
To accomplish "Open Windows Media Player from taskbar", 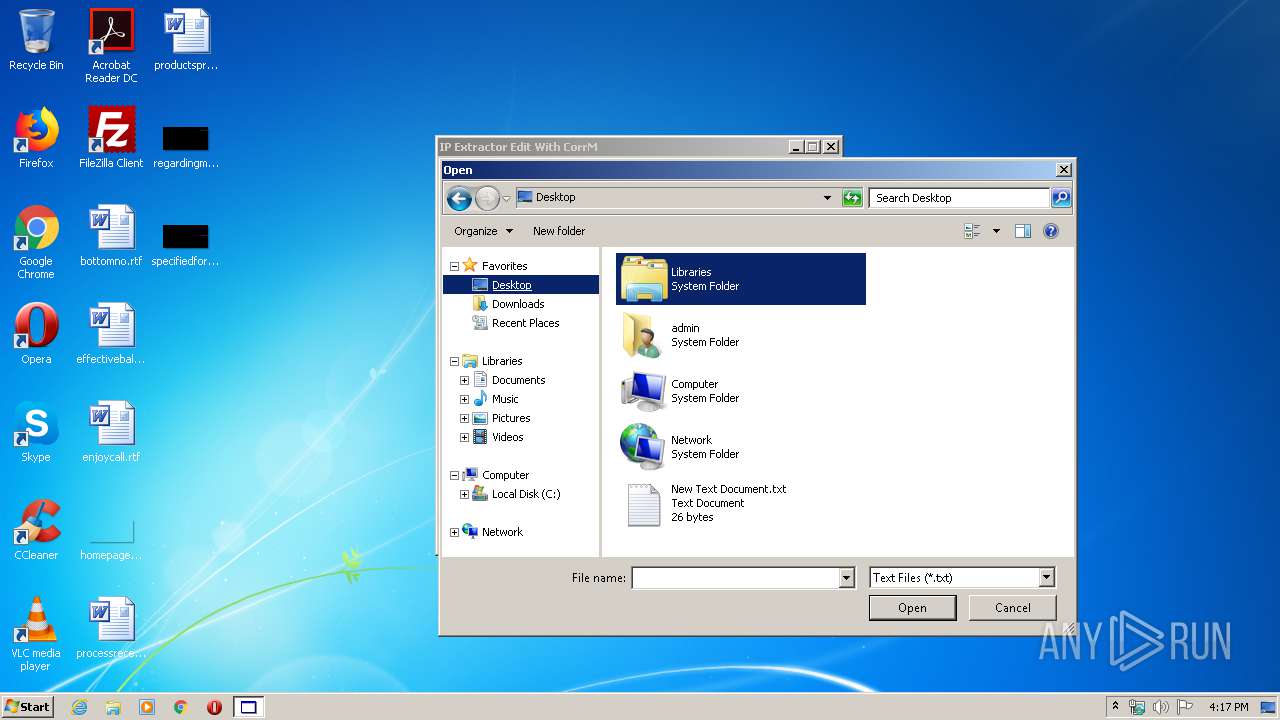I will click(147, 707).
